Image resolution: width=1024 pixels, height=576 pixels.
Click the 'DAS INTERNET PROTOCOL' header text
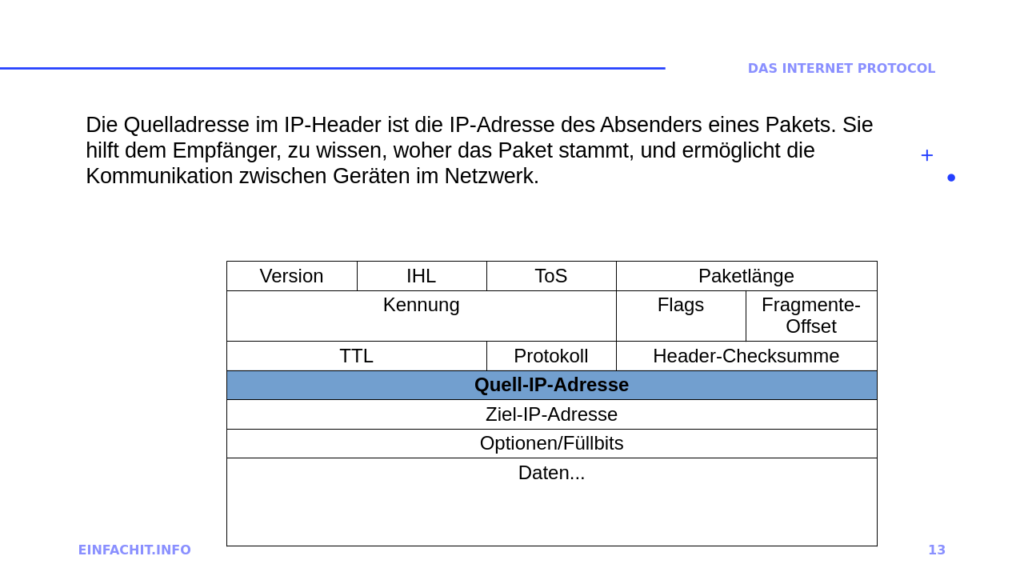point(841,69)
